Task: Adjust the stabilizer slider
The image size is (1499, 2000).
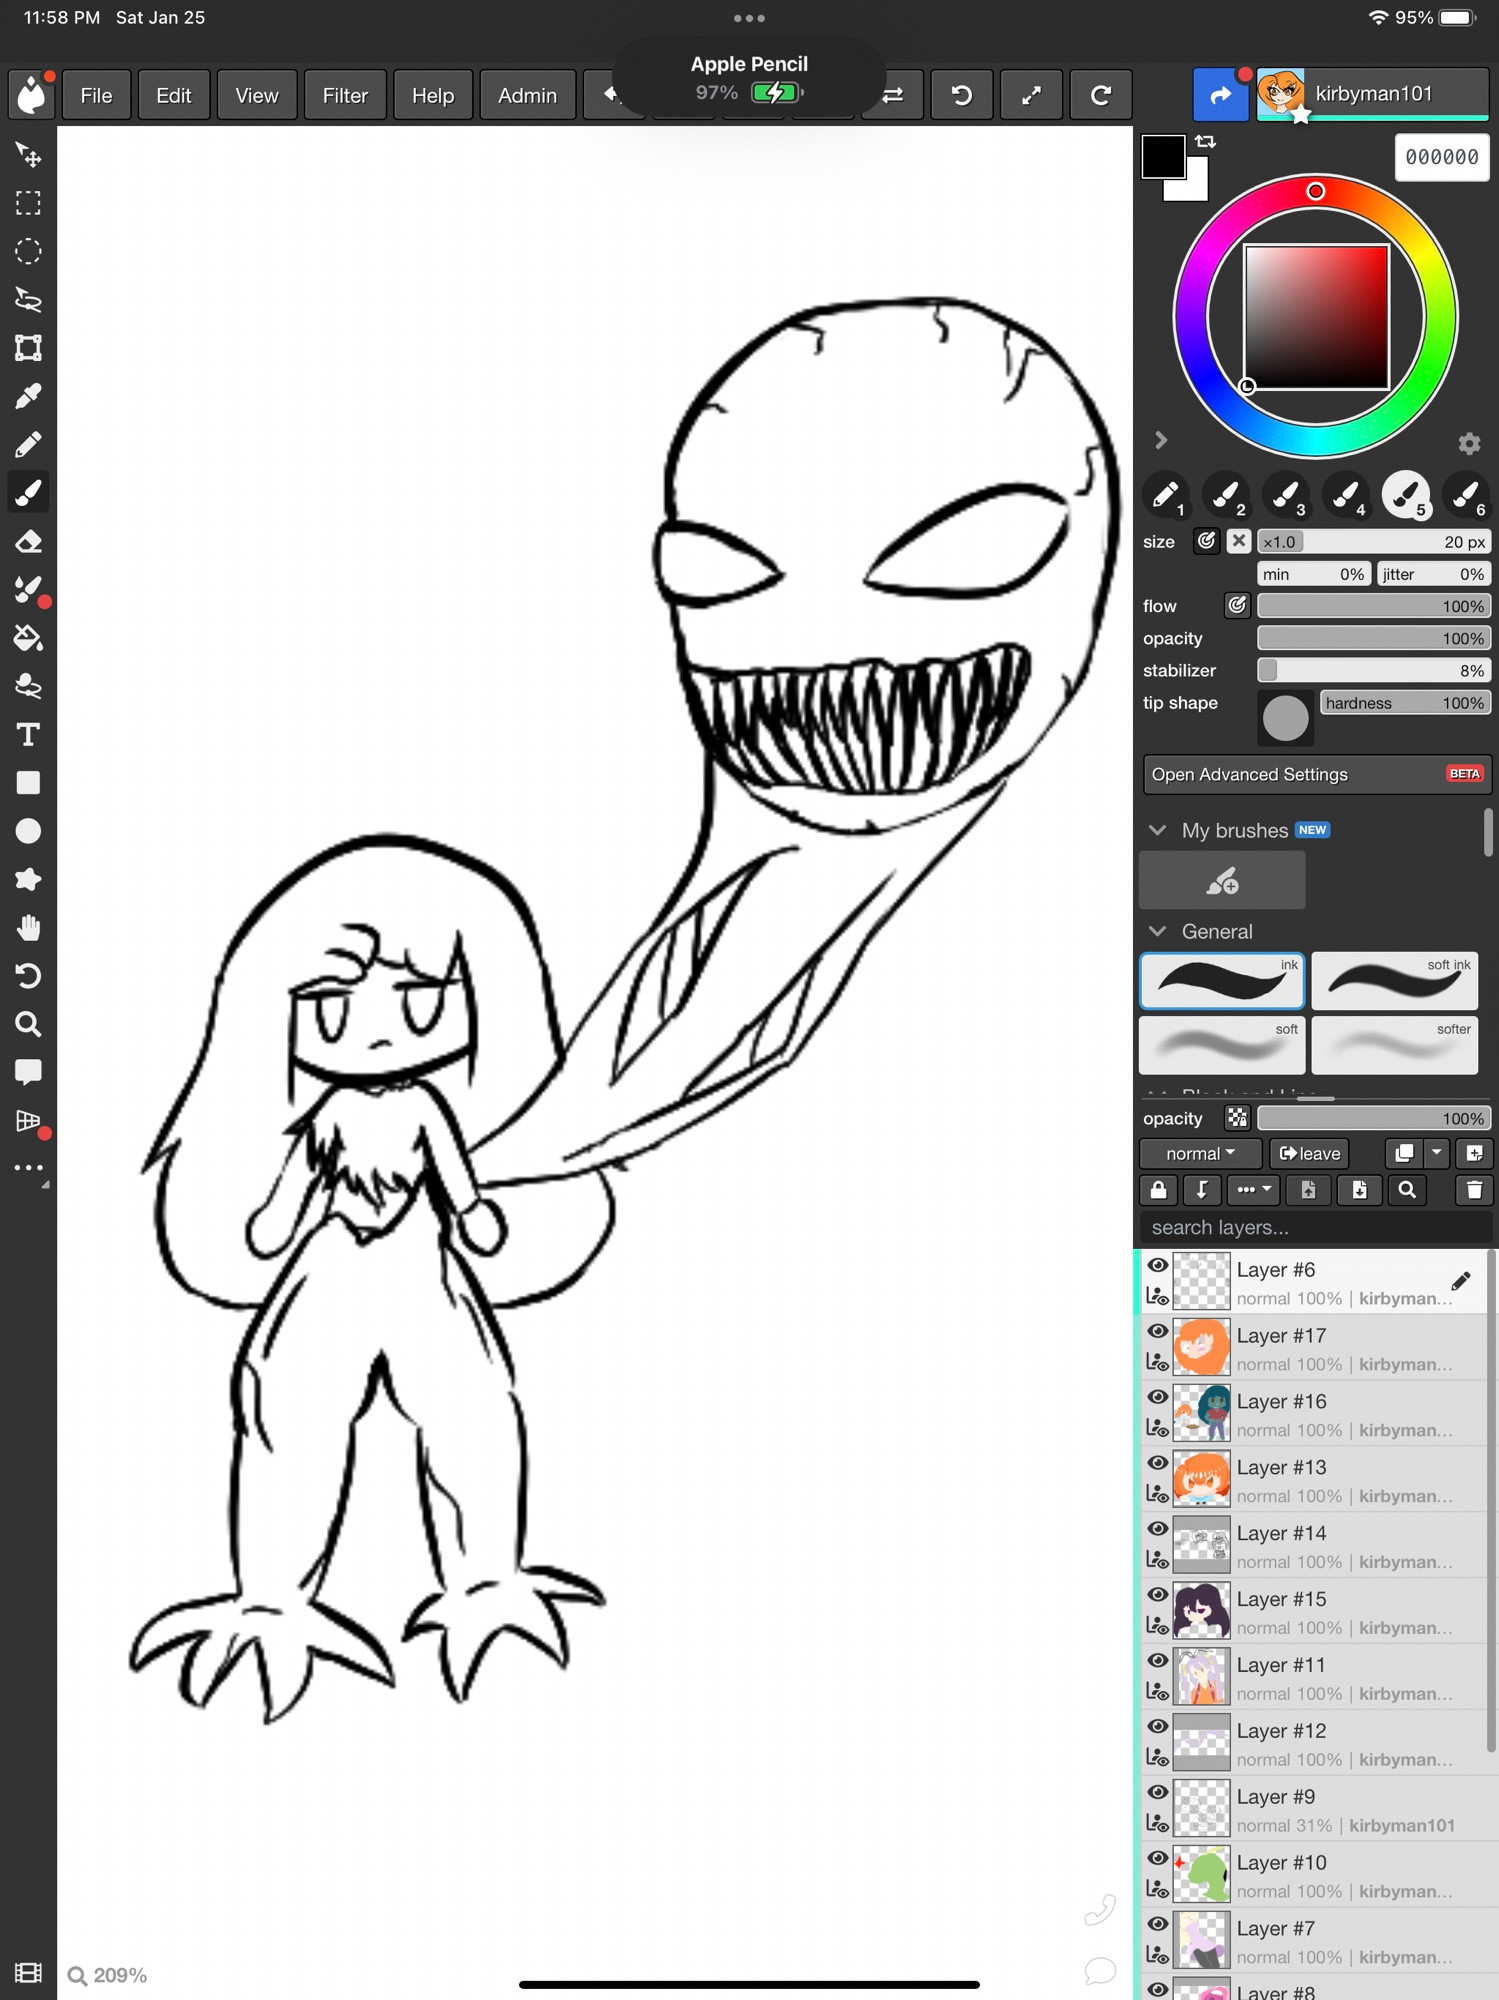Action: [x=1373, y=670]
